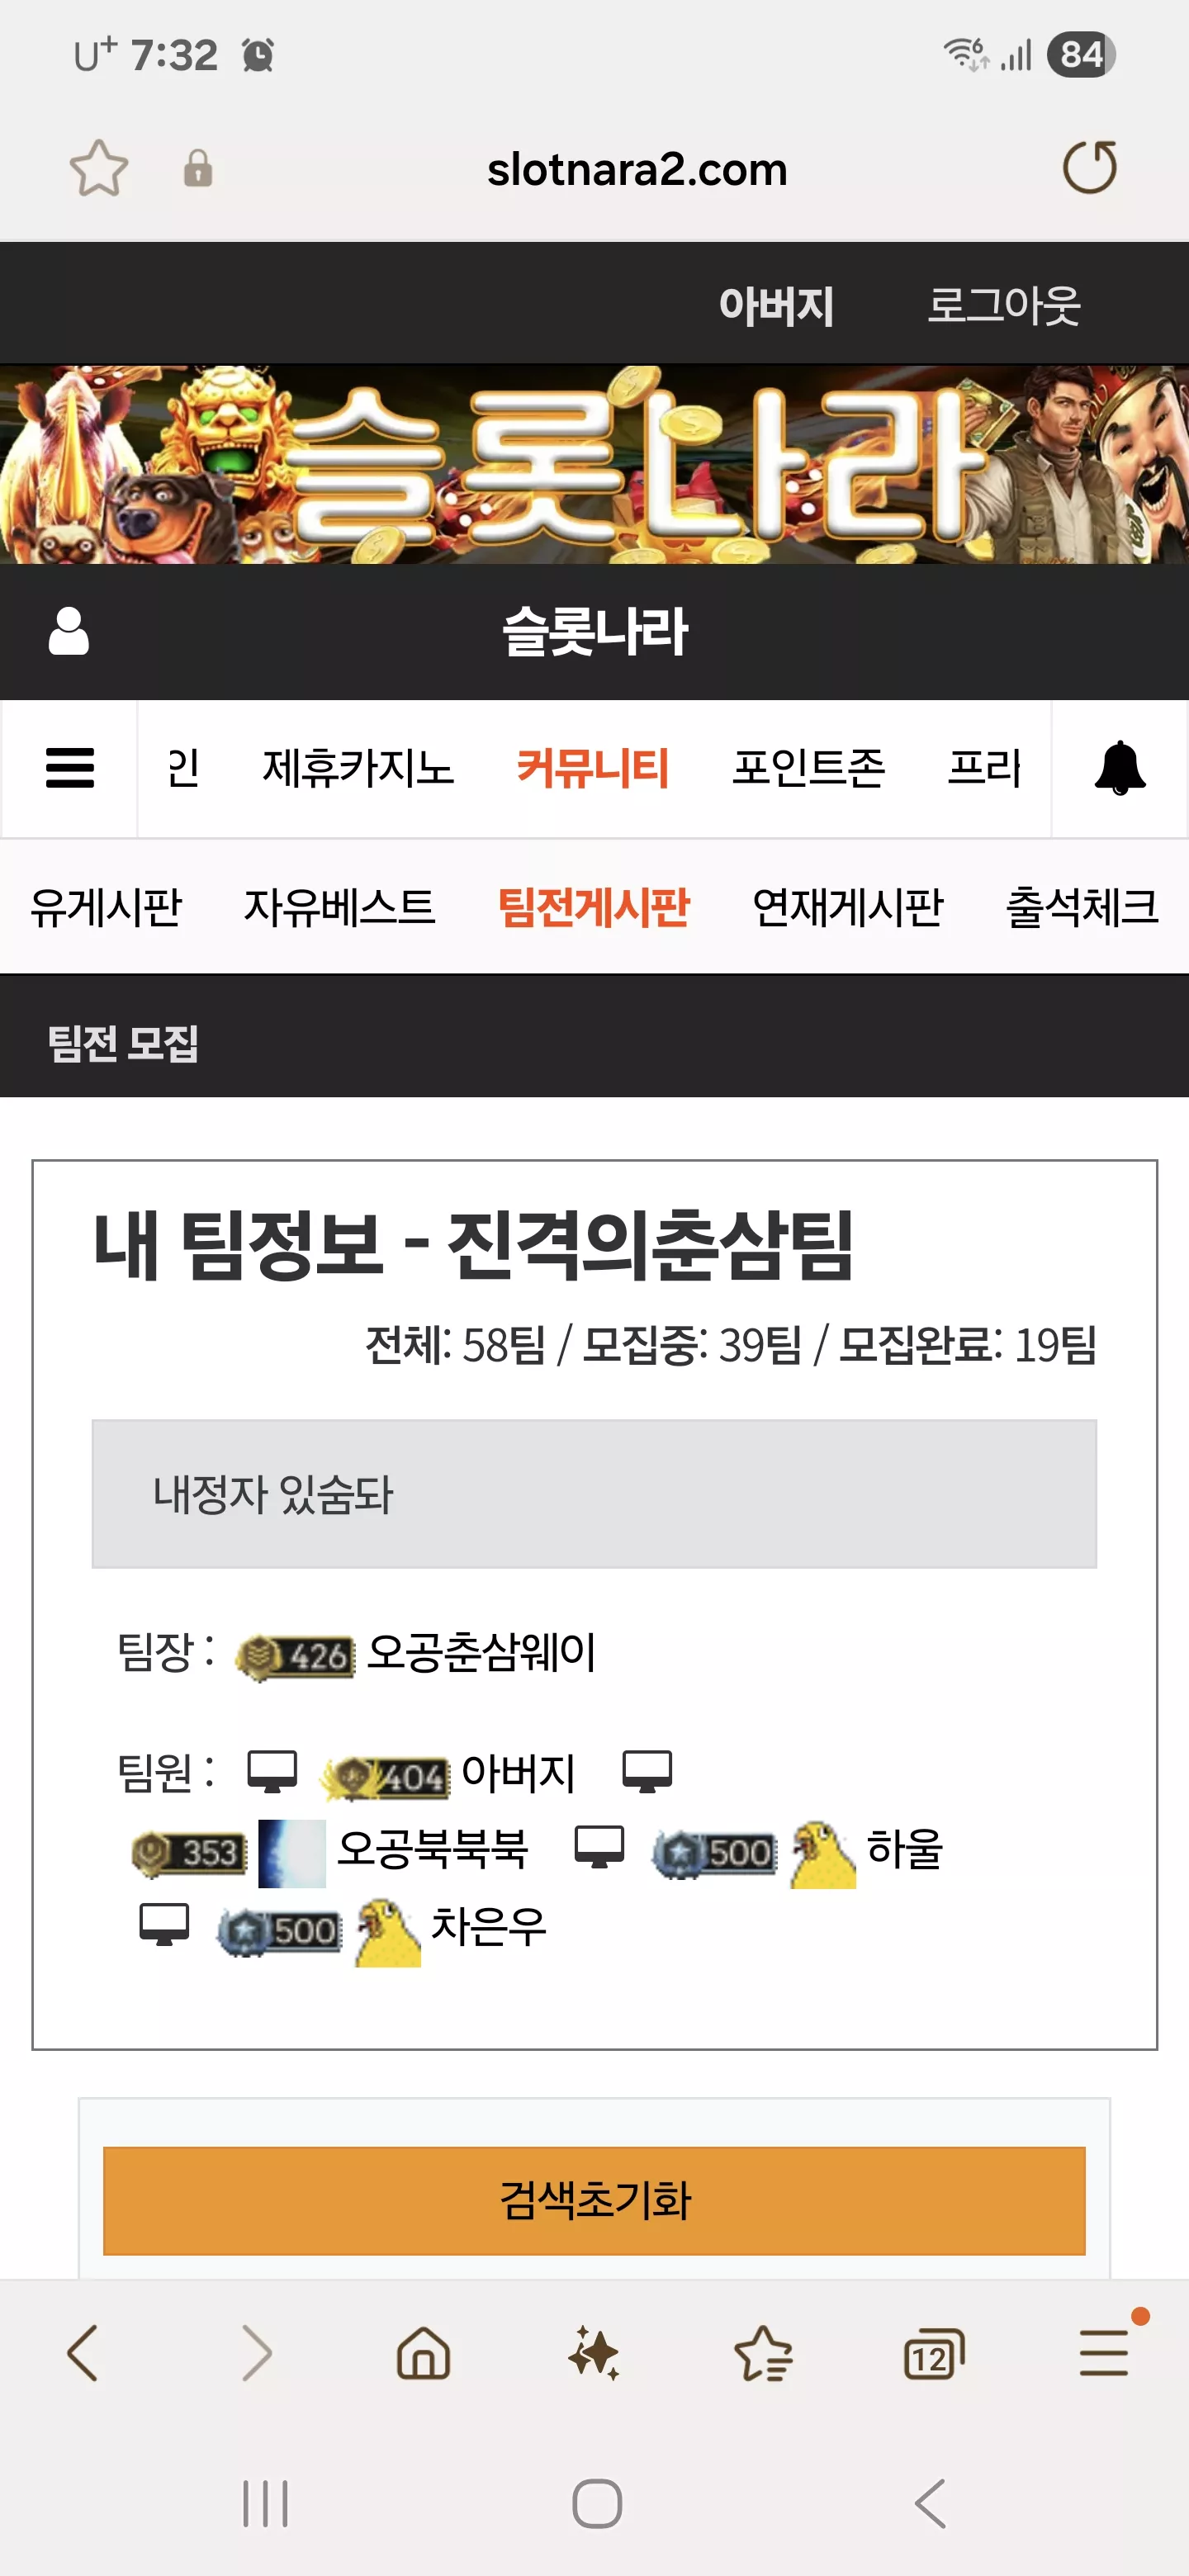1189x2576 pixels.
Task: Open the hamburger site menu
Action: pos(70,768)
